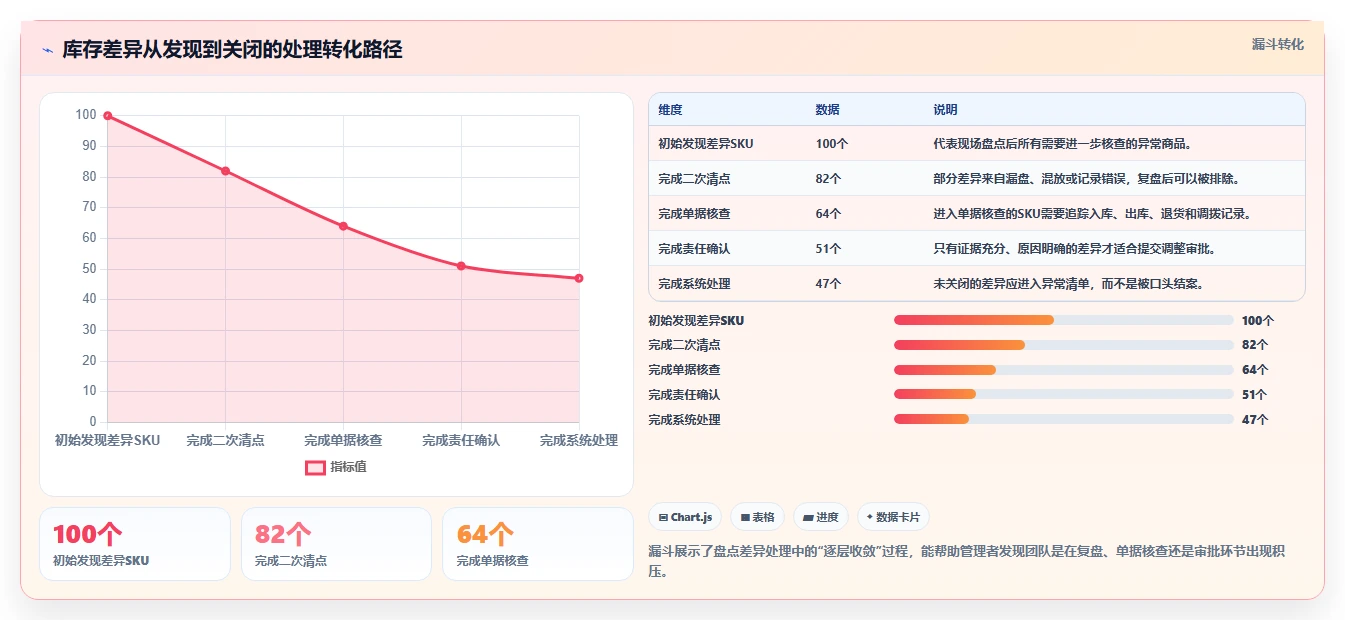Click the 进度 tag chip
This screenshot has height=620, width=1345.
tap(820, 517)
